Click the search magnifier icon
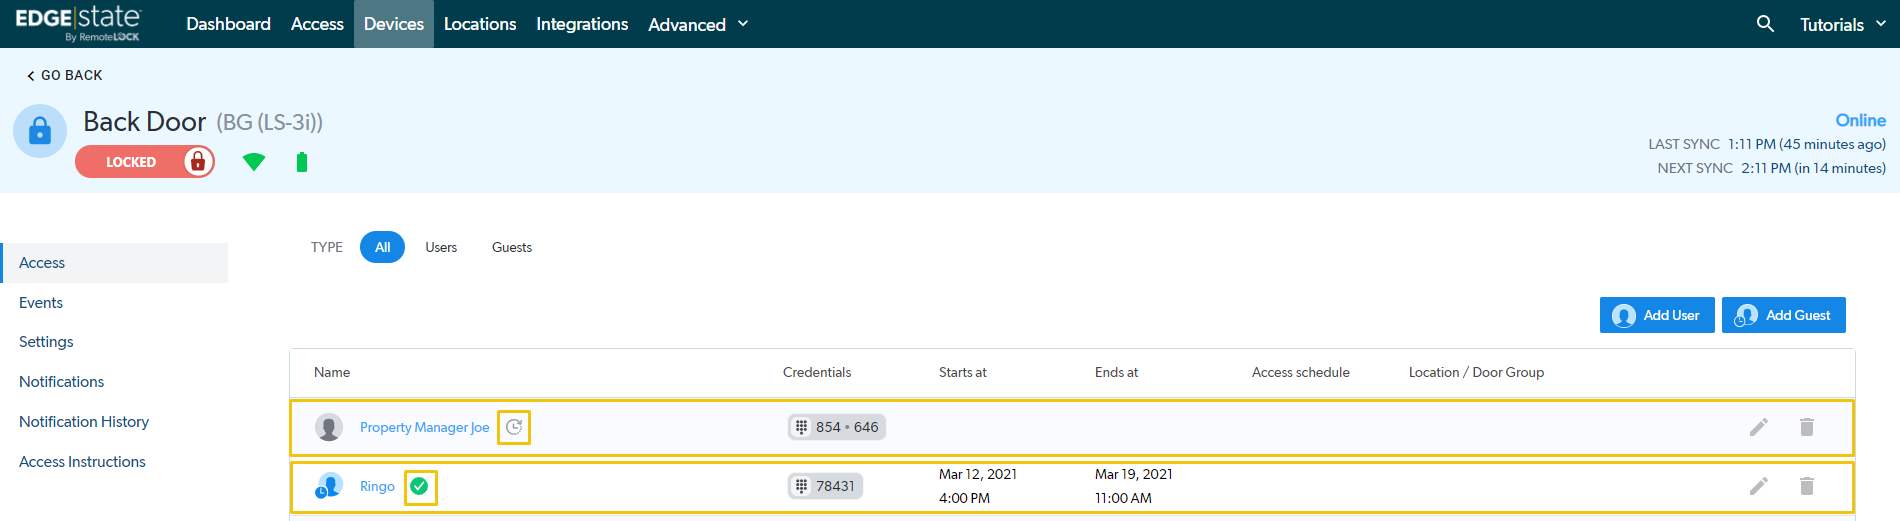The image size is (1900, 521). (x=1765, y=23)
